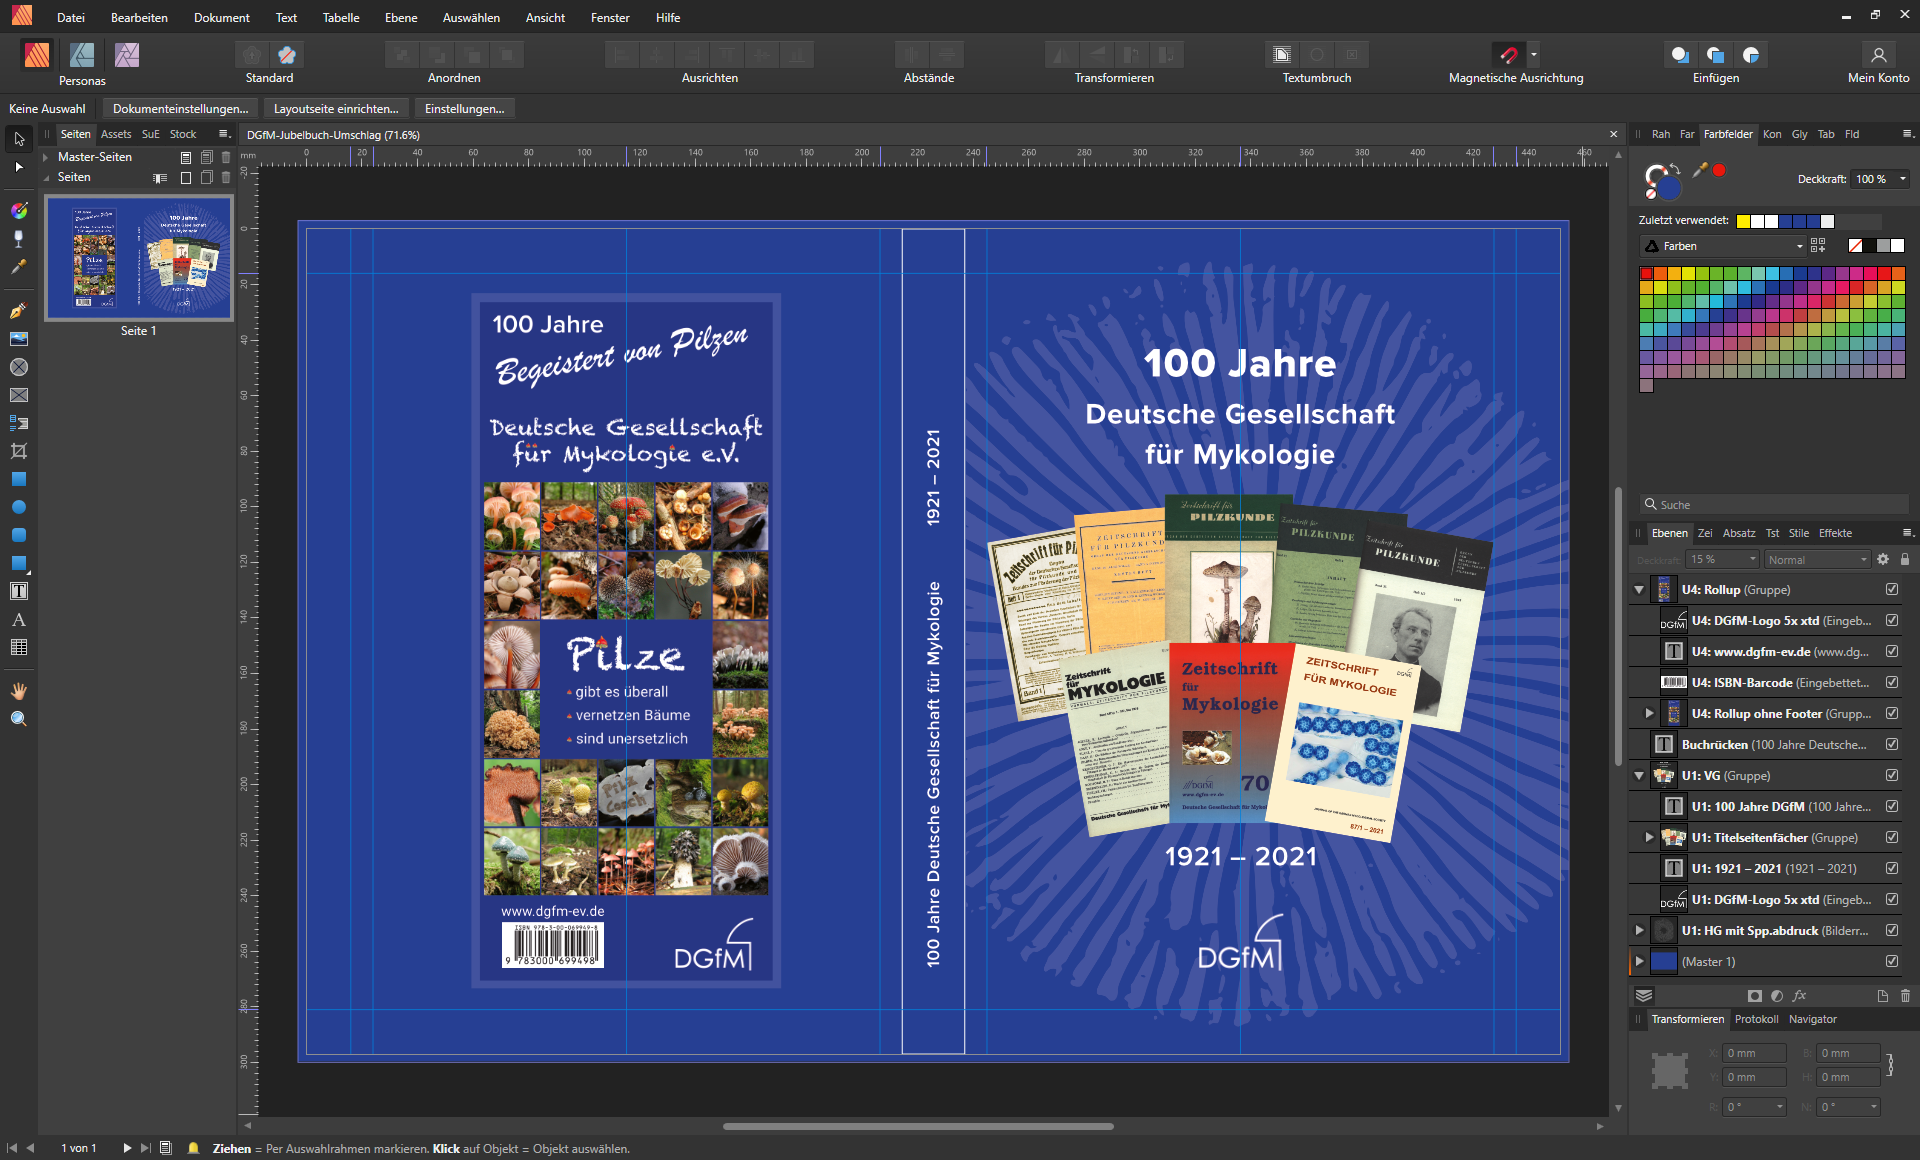Select the View hand tool
The width and height of the screenshot is (1920, 1160).
click(19, 691)
